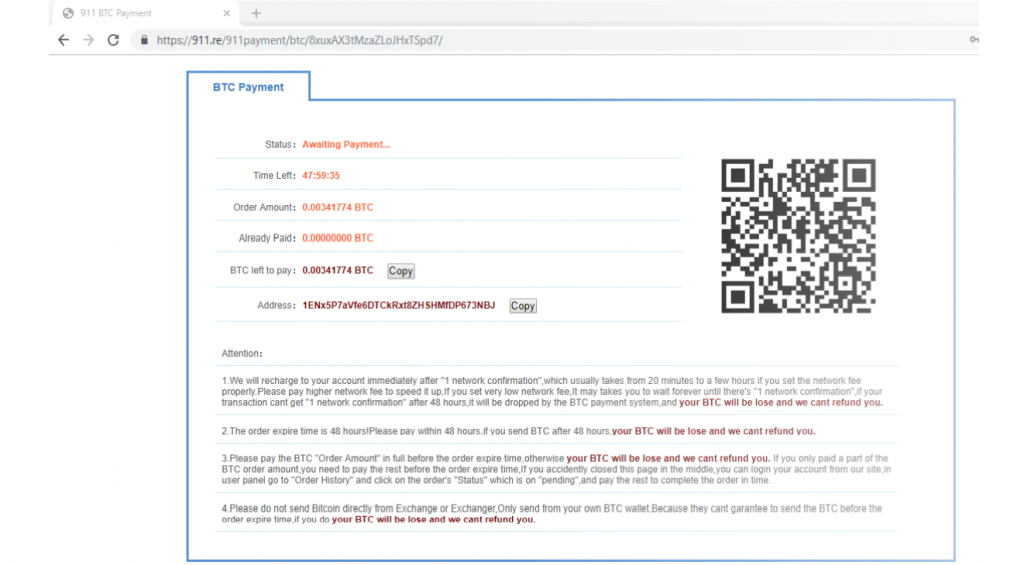
Task: Click the Awaiting Payment status text
Action: (x=346, y=144)
